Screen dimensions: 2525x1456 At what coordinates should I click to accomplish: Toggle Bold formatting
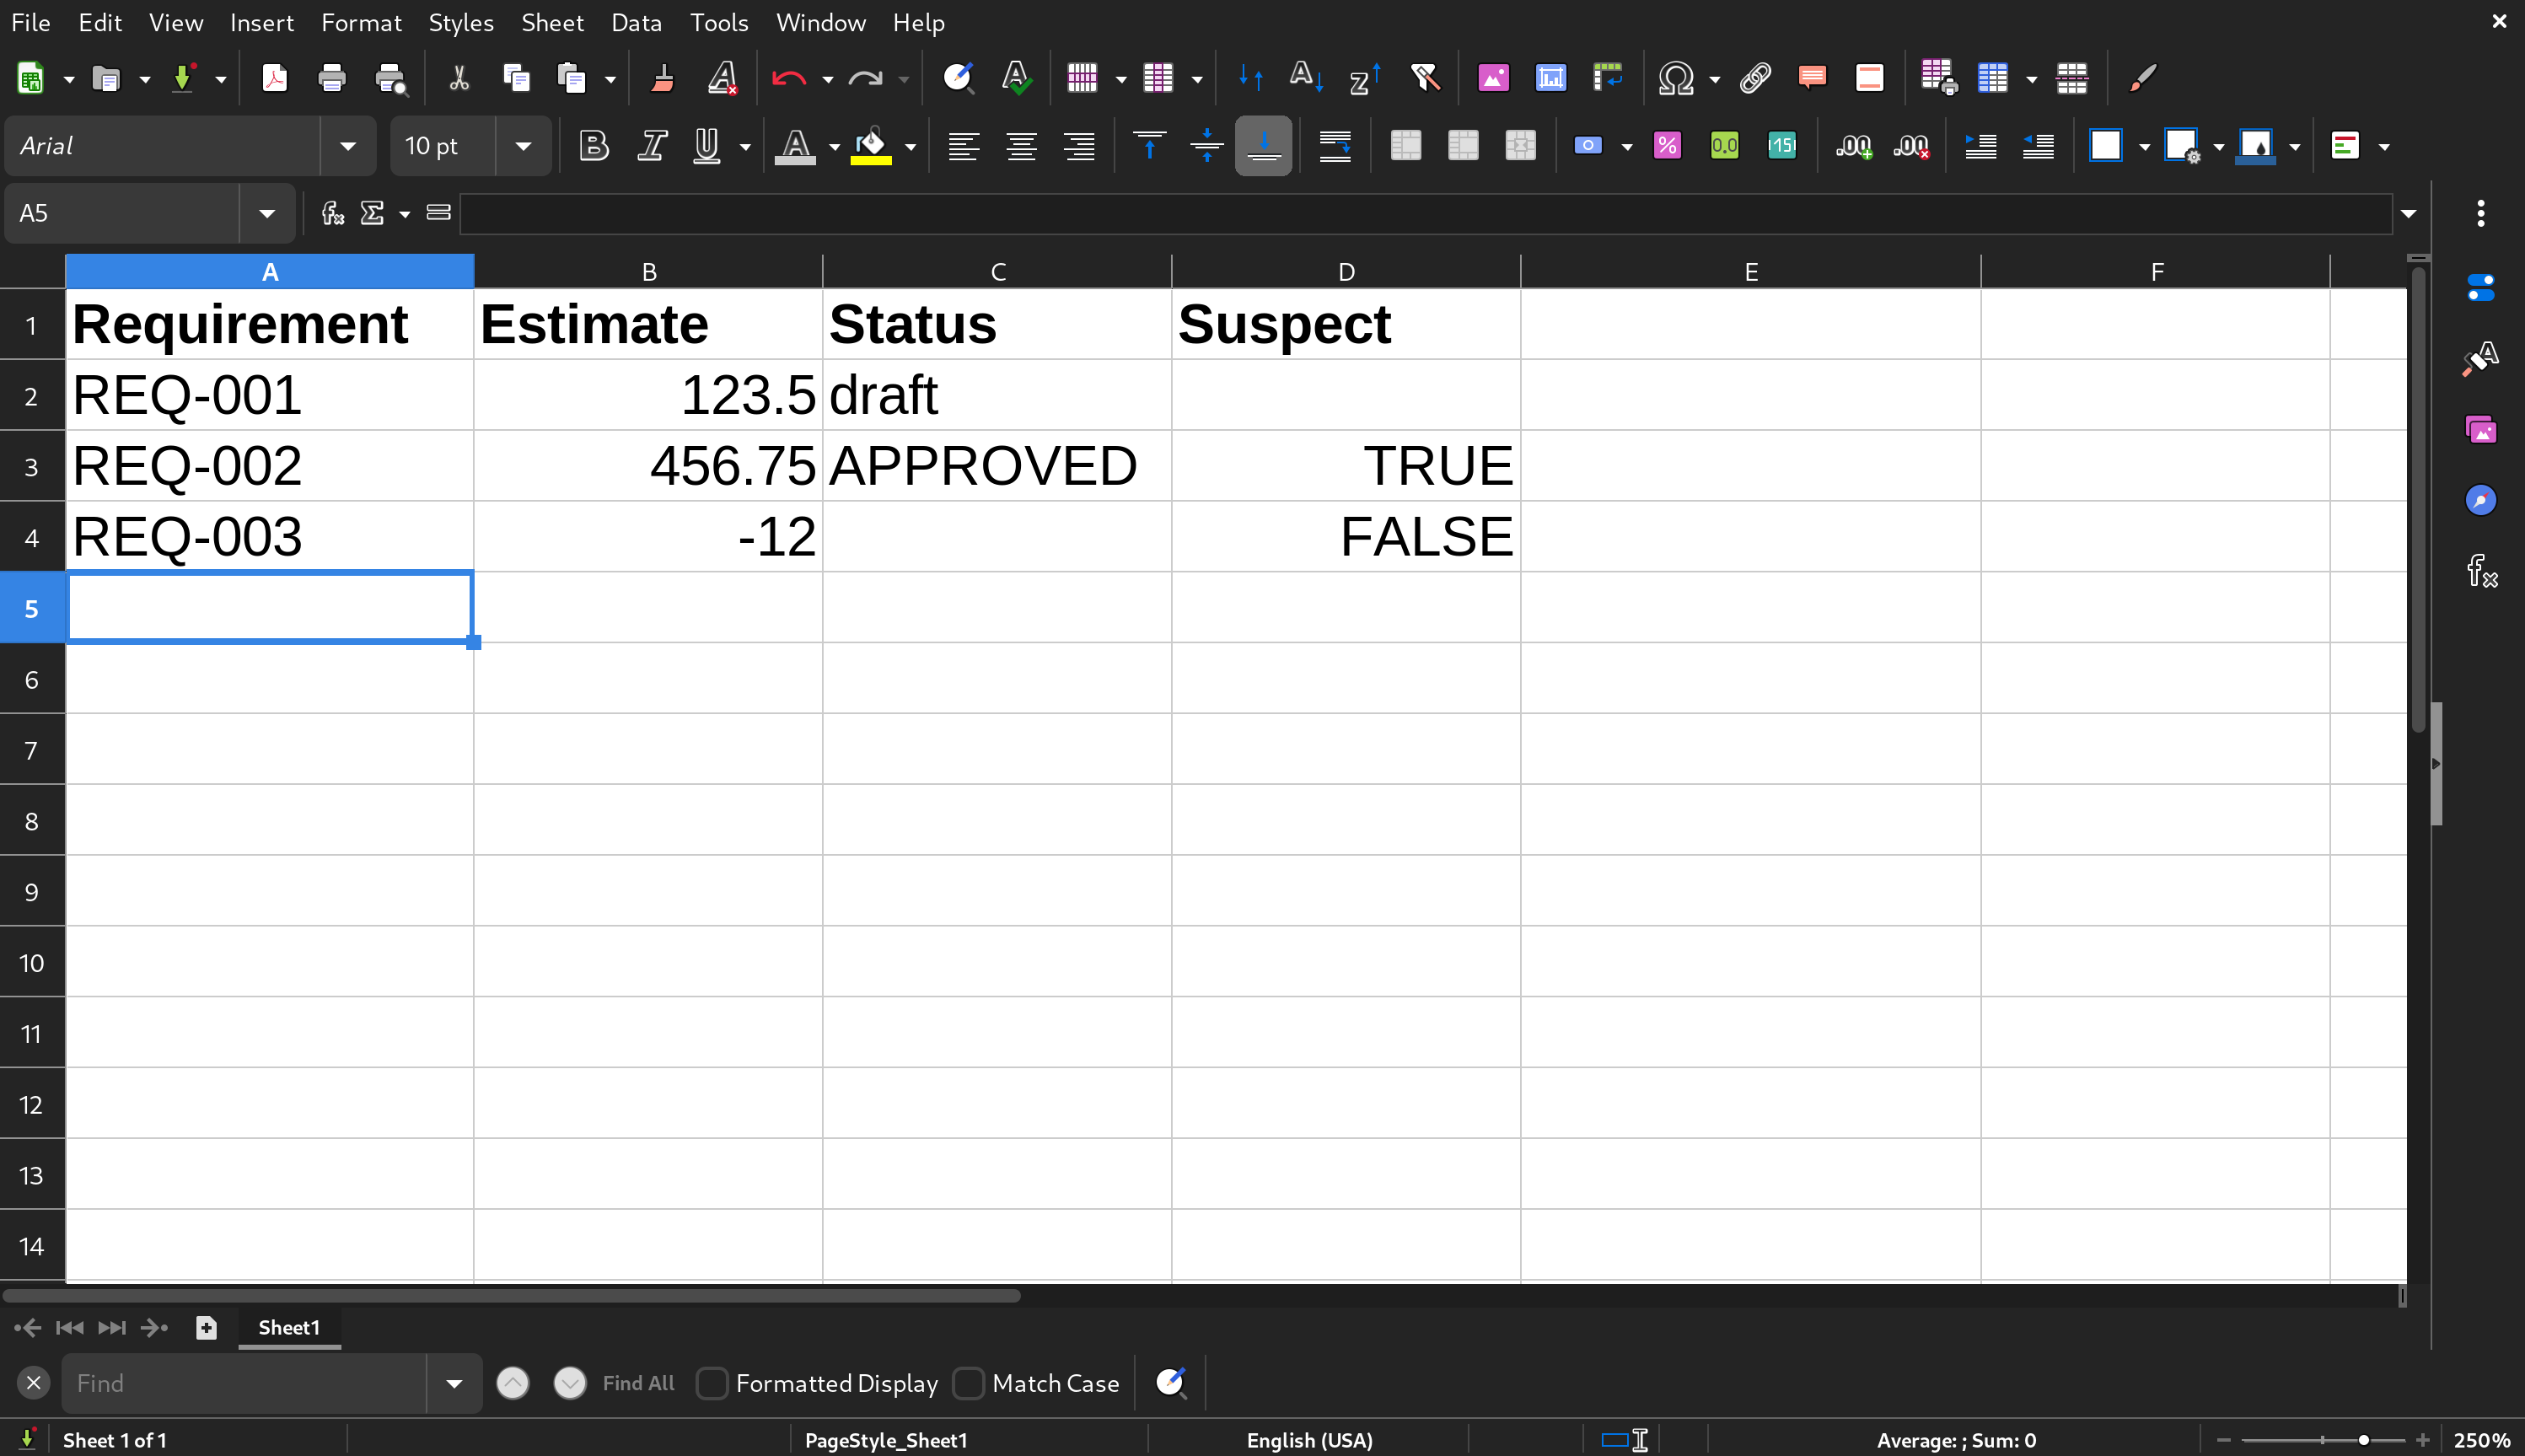coord(594,146)
